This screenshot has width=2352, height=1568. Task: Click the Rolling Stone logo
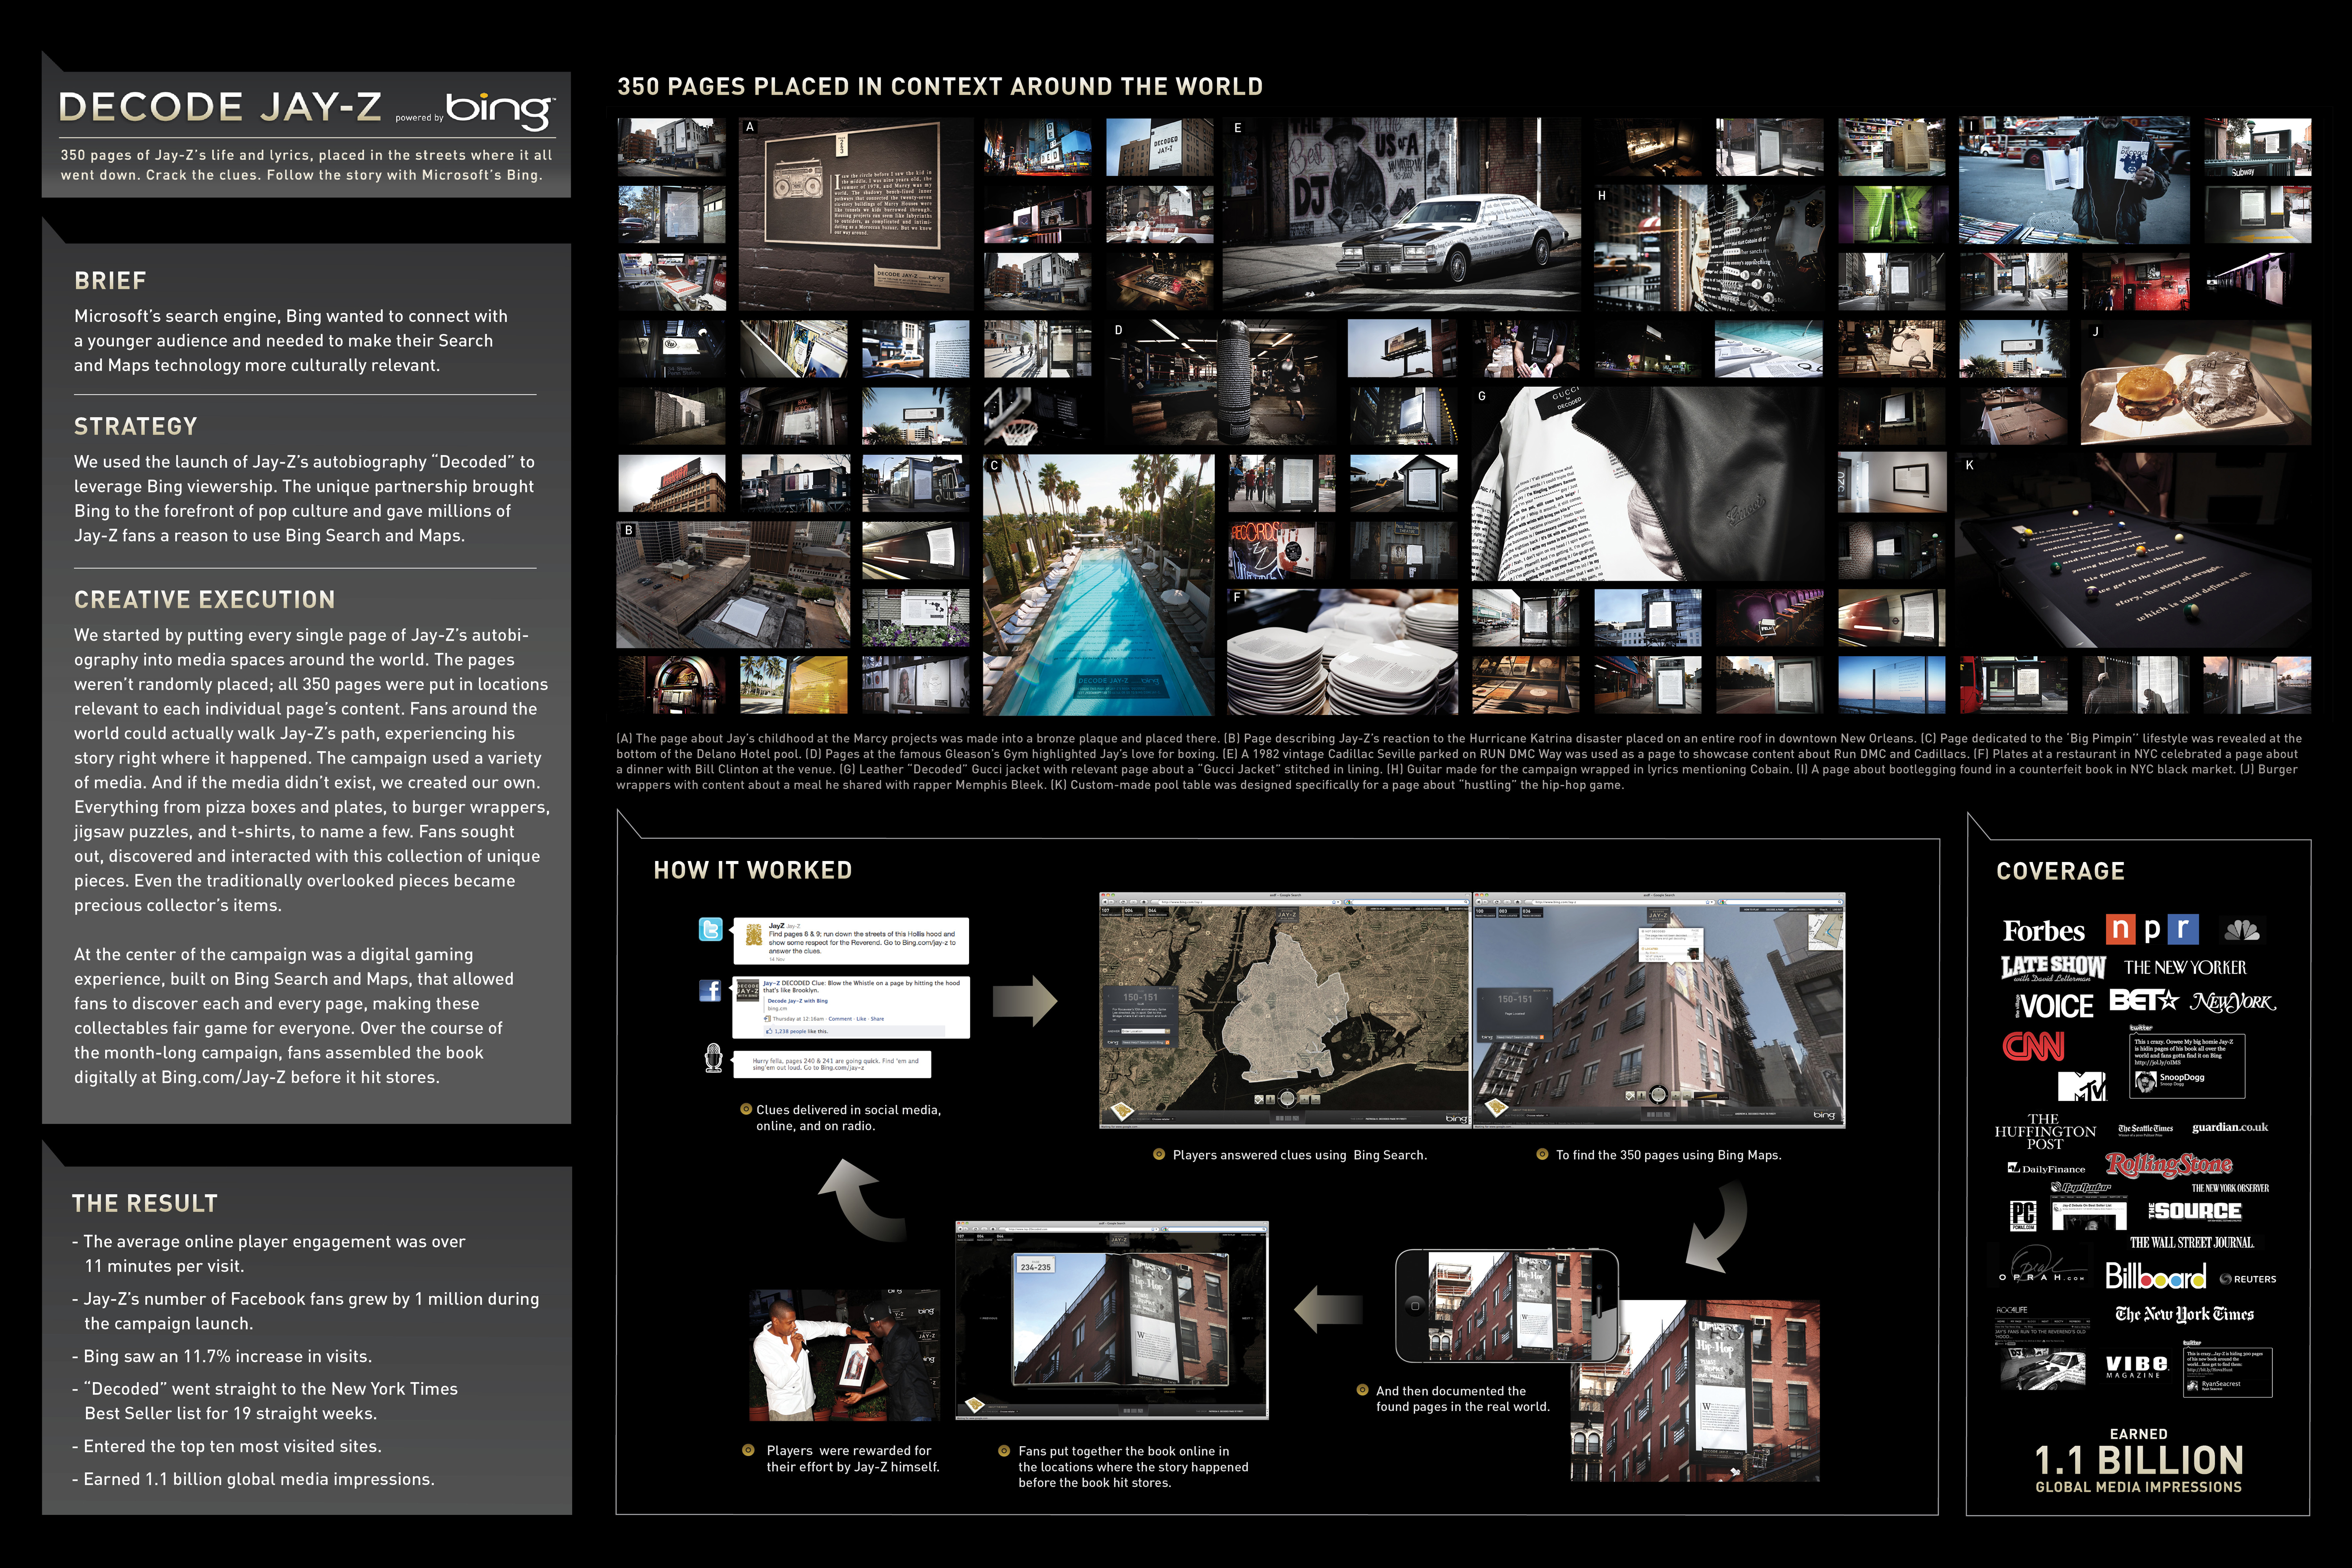(2168, 1165)
